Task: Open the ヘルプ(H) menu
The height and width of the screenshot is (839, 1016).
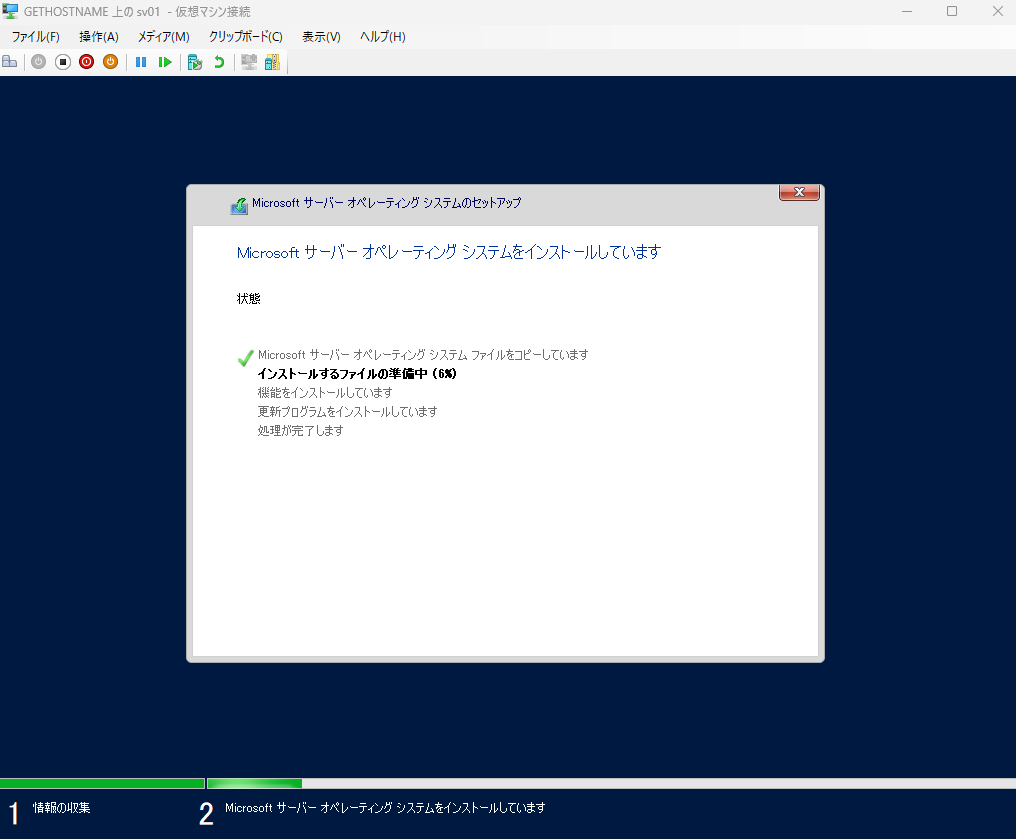Action: coord(383,37)
